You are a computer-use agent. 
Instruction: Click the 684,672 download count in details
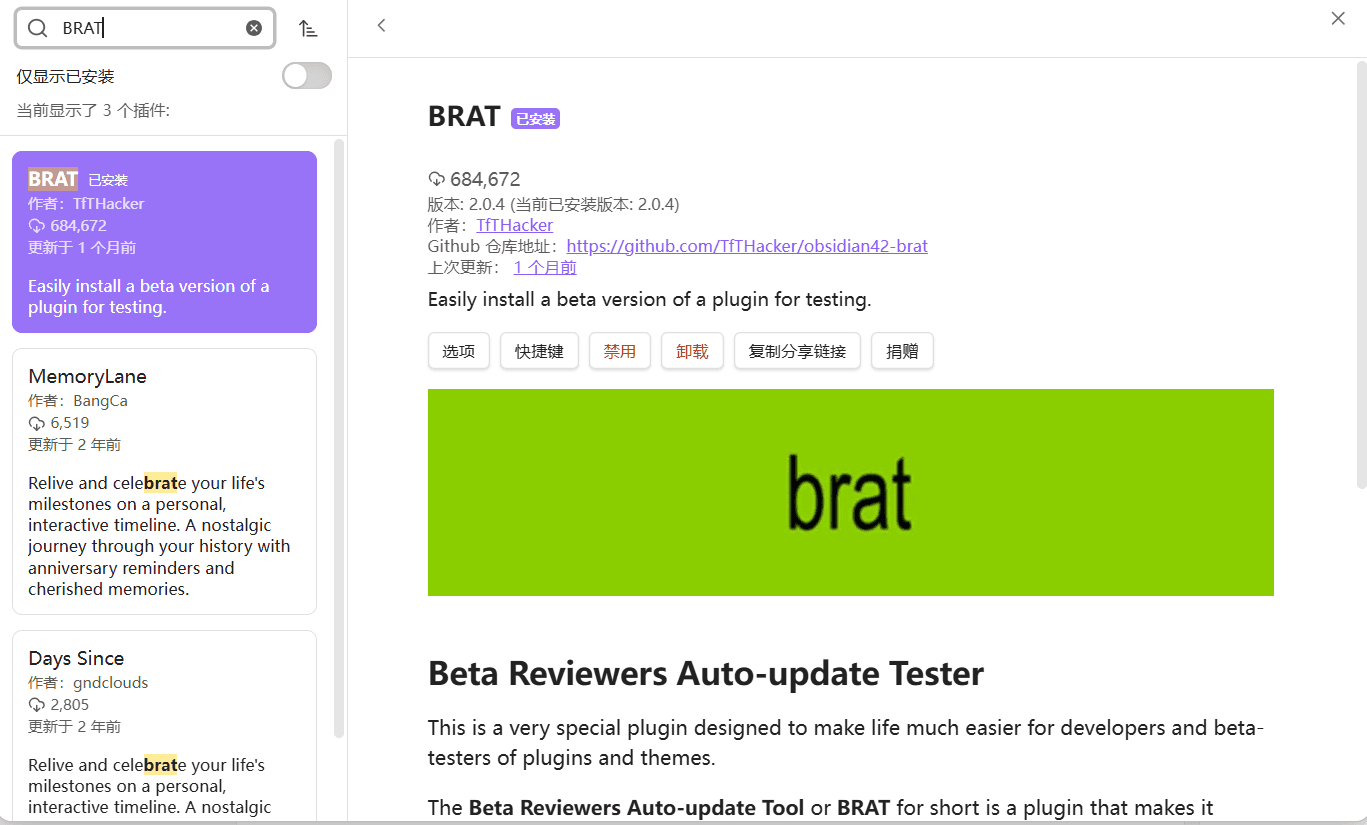click(x=474, y=180)
